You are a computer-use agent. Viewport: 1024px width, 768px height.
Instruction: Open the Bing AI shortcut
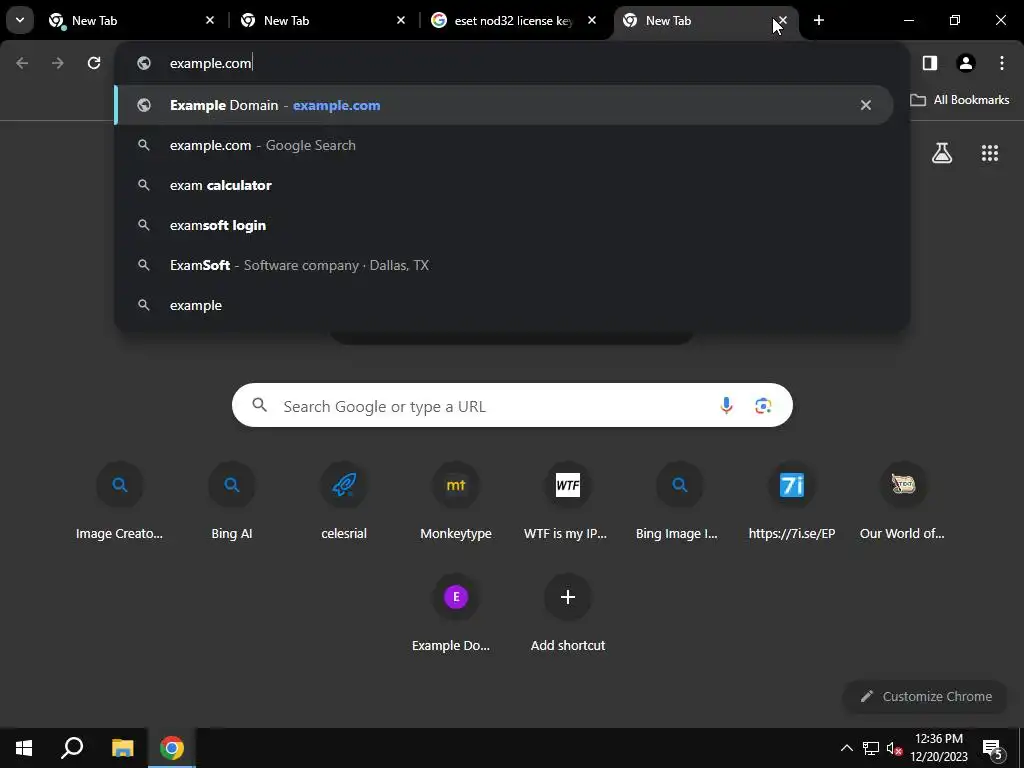point(232,502)
